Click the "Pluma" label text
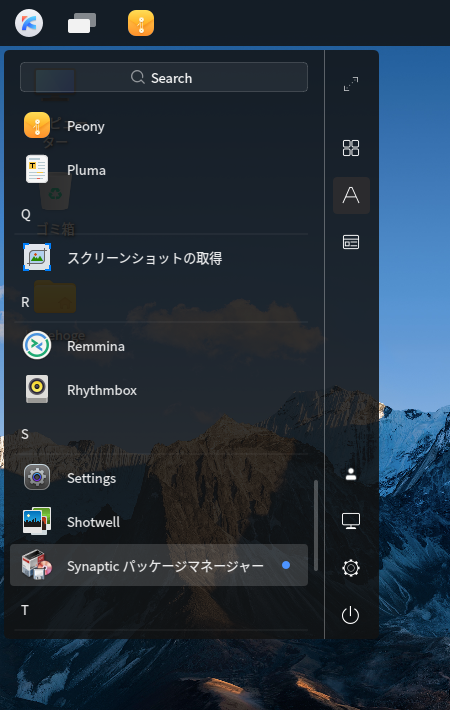The image size is (450, 710). point(86,170)
